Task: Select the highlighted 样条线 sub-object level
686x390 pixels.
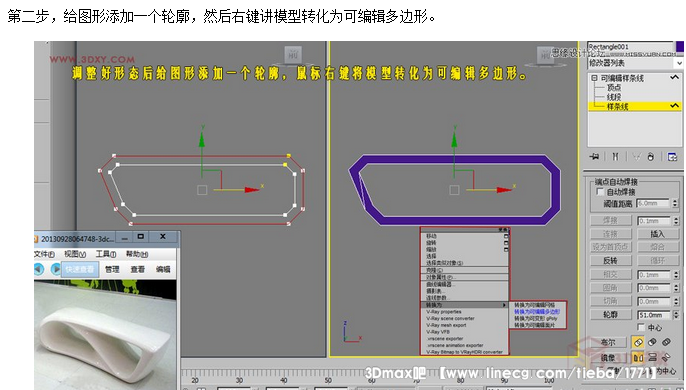Action: [634, 106]
